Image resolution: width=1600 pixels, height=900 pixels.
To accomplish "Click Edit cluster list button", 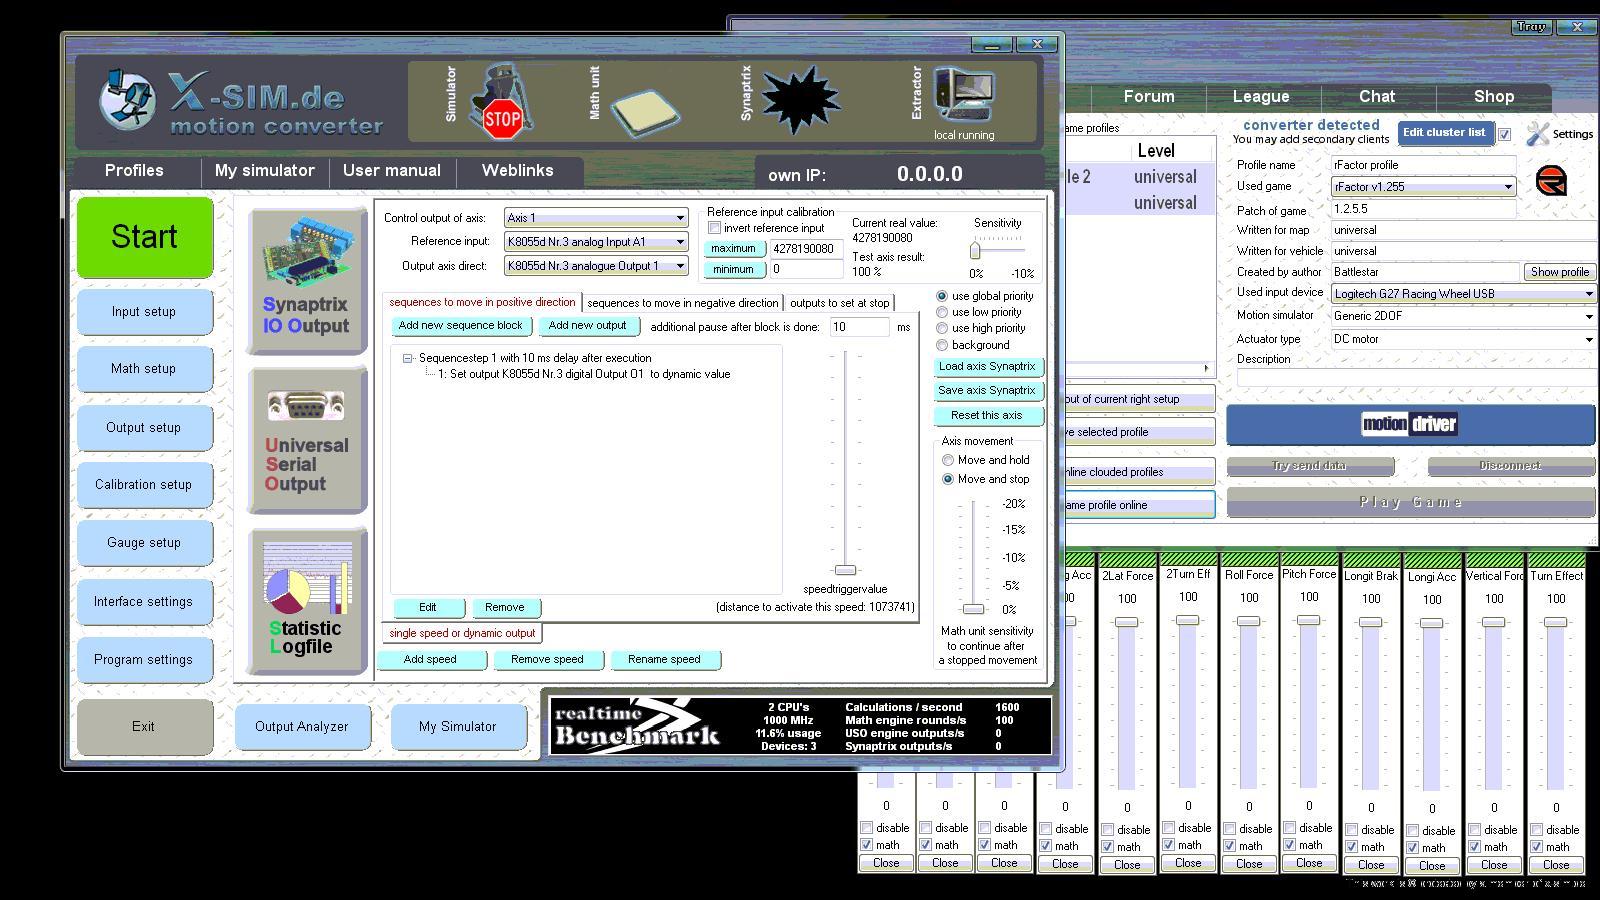I will 1444,133.
